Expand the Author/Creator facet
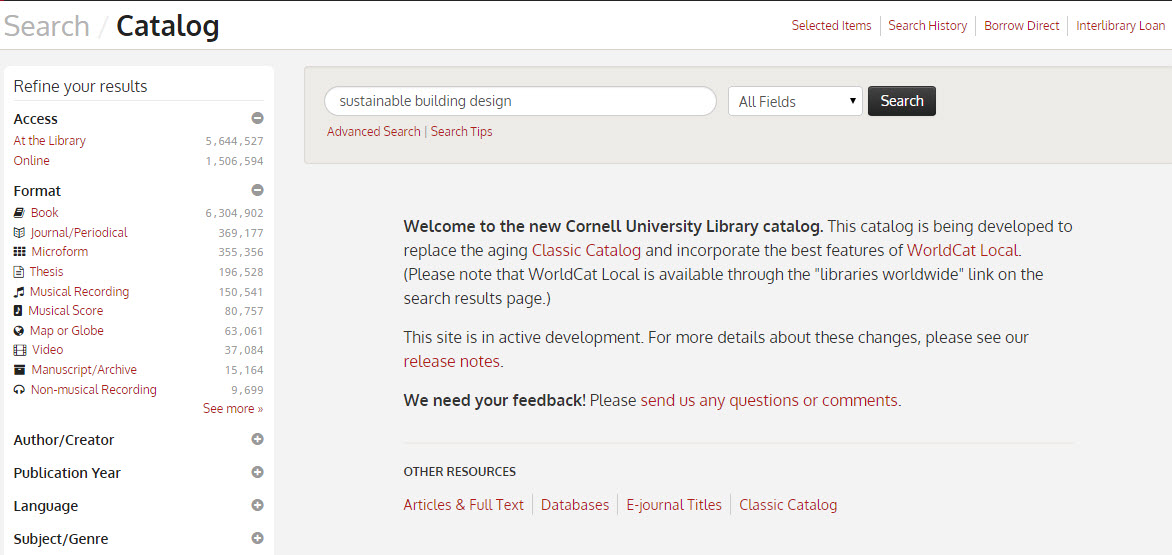The width and height of the screenshot is (1172, 555). (257, 439)
